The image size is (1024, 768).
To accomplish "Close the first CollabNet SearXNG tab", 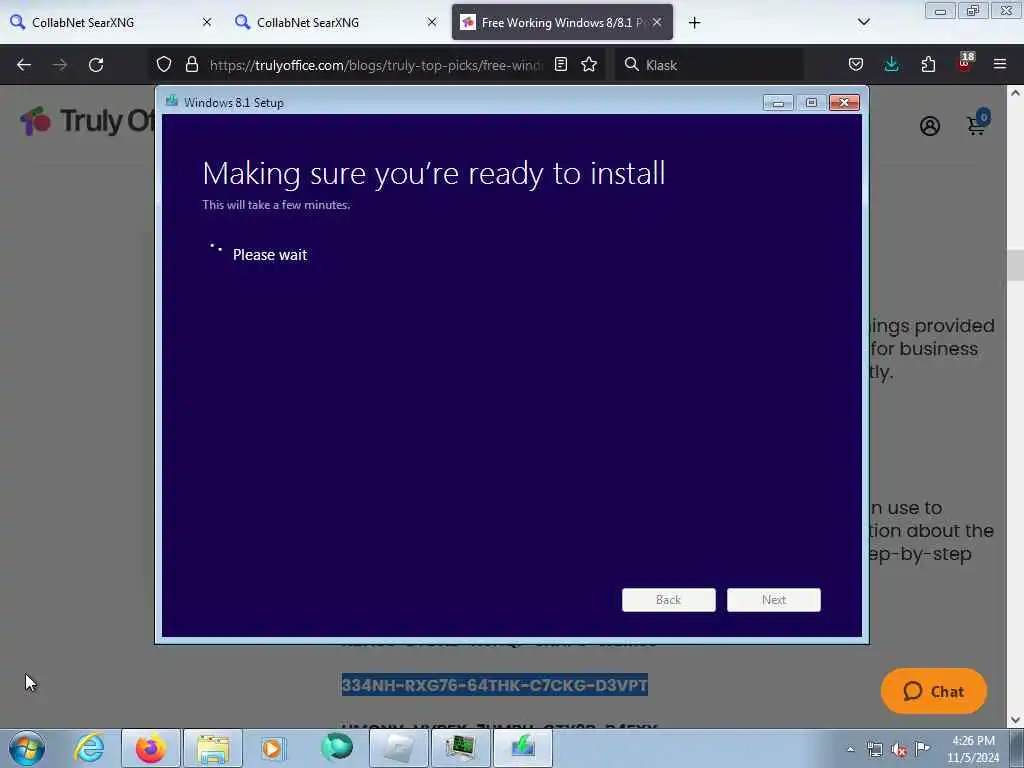I will (x=206, y=22).
